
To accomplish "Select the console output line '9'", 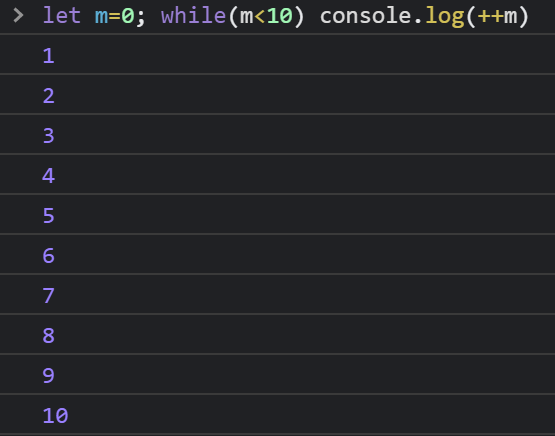I will (x=278, y=374).
